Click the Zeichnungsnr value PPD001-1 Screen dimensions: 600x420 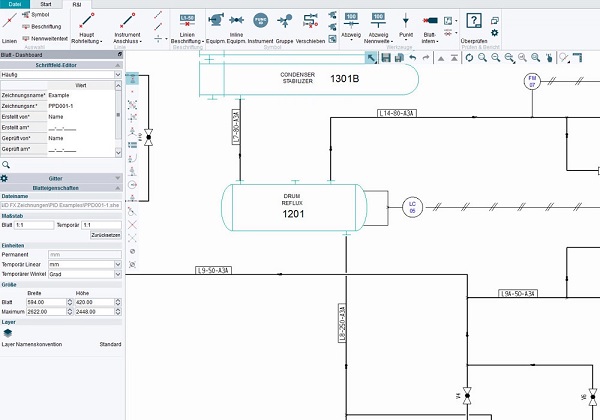(81, 106)
